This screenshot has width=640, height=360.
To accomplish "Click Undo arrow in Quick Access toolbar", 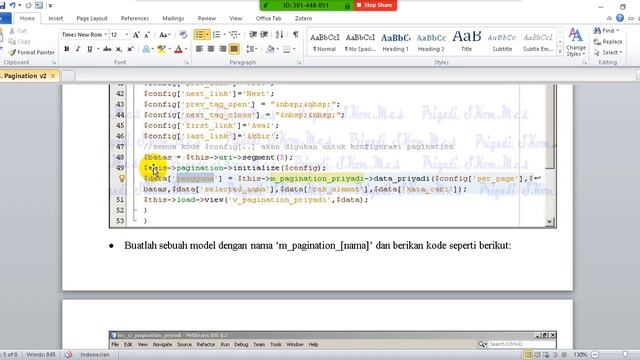I will (13, 5).
